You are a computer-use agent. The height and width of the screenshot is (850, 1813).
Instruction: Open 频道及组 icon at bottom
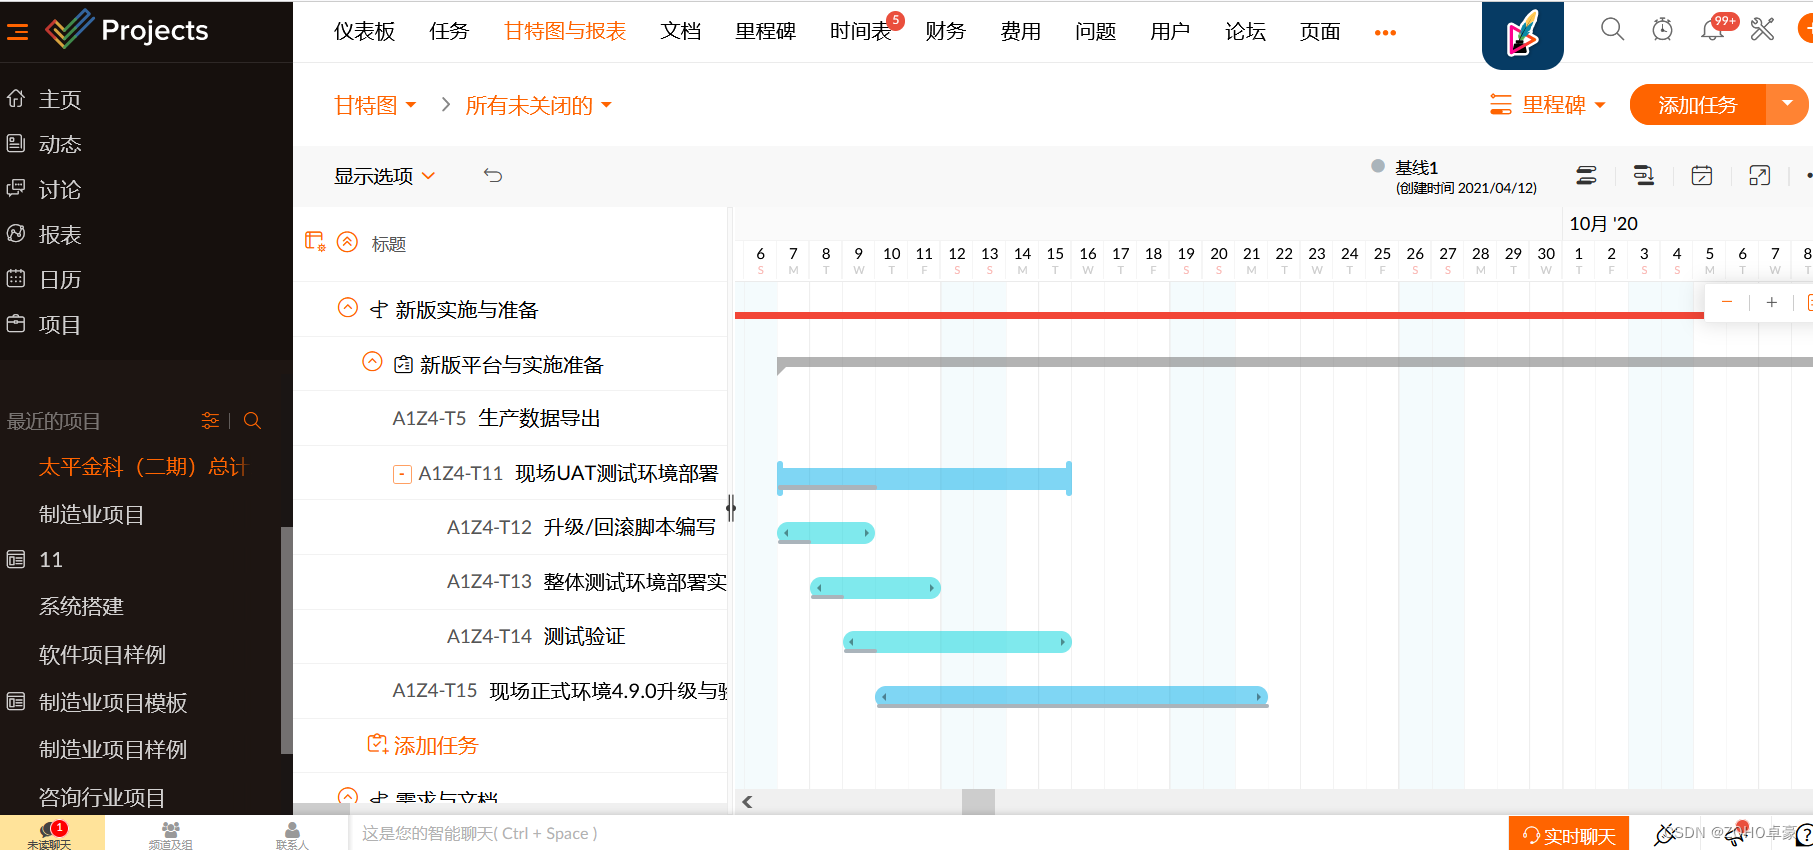(x=171, y=834)
